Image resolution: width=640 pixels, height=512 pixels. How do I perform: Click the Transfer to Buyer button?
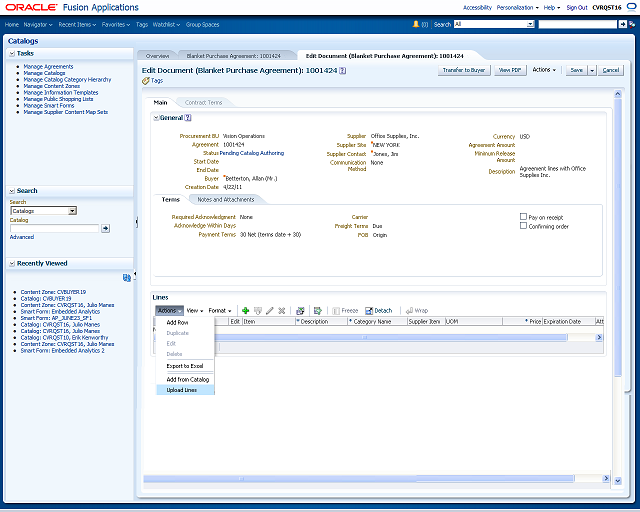(464, 70)
